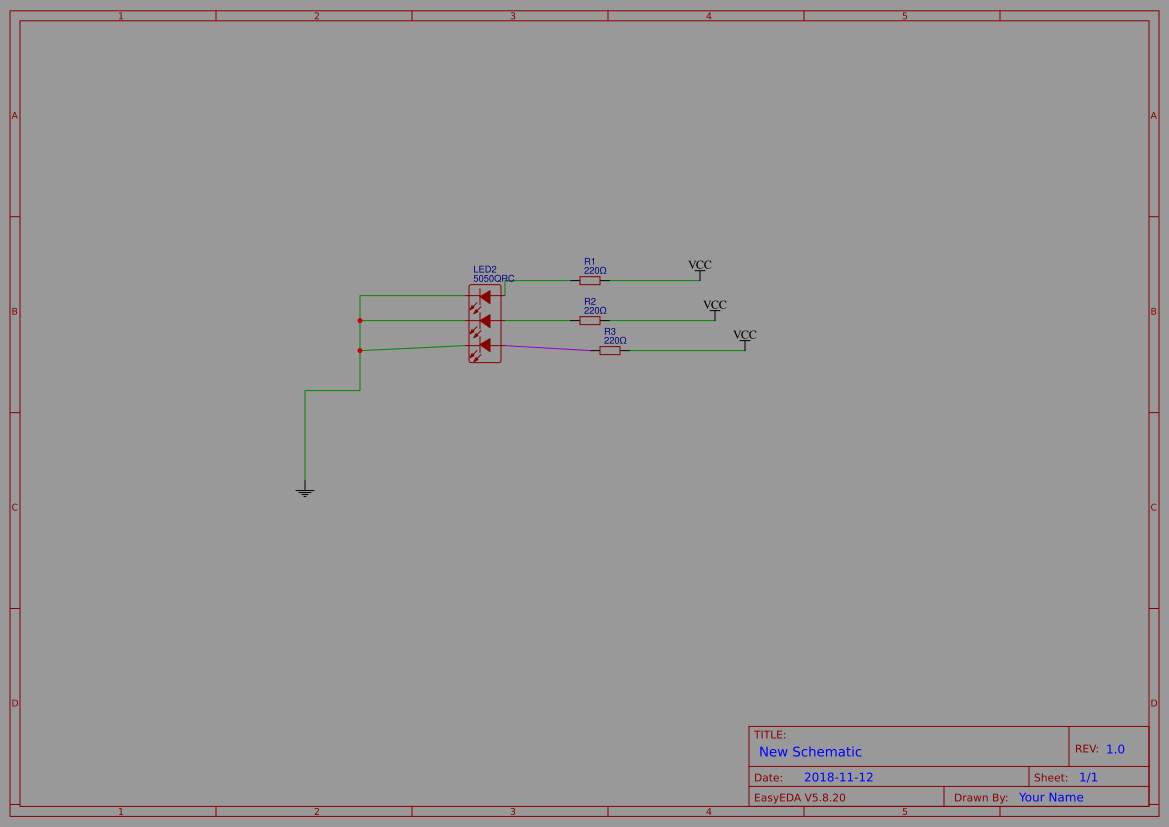Select the R3 resistor symbol
The image size is (1169, 827).
(610, 350)
